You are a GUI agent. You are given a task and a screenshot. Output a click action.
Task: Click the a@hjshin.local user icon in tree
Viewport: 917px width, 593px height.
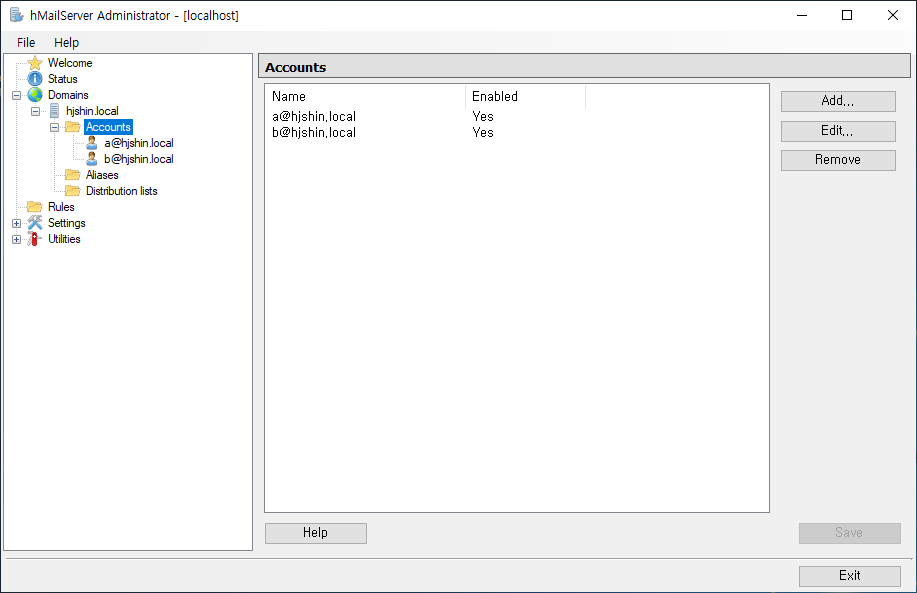92,143
